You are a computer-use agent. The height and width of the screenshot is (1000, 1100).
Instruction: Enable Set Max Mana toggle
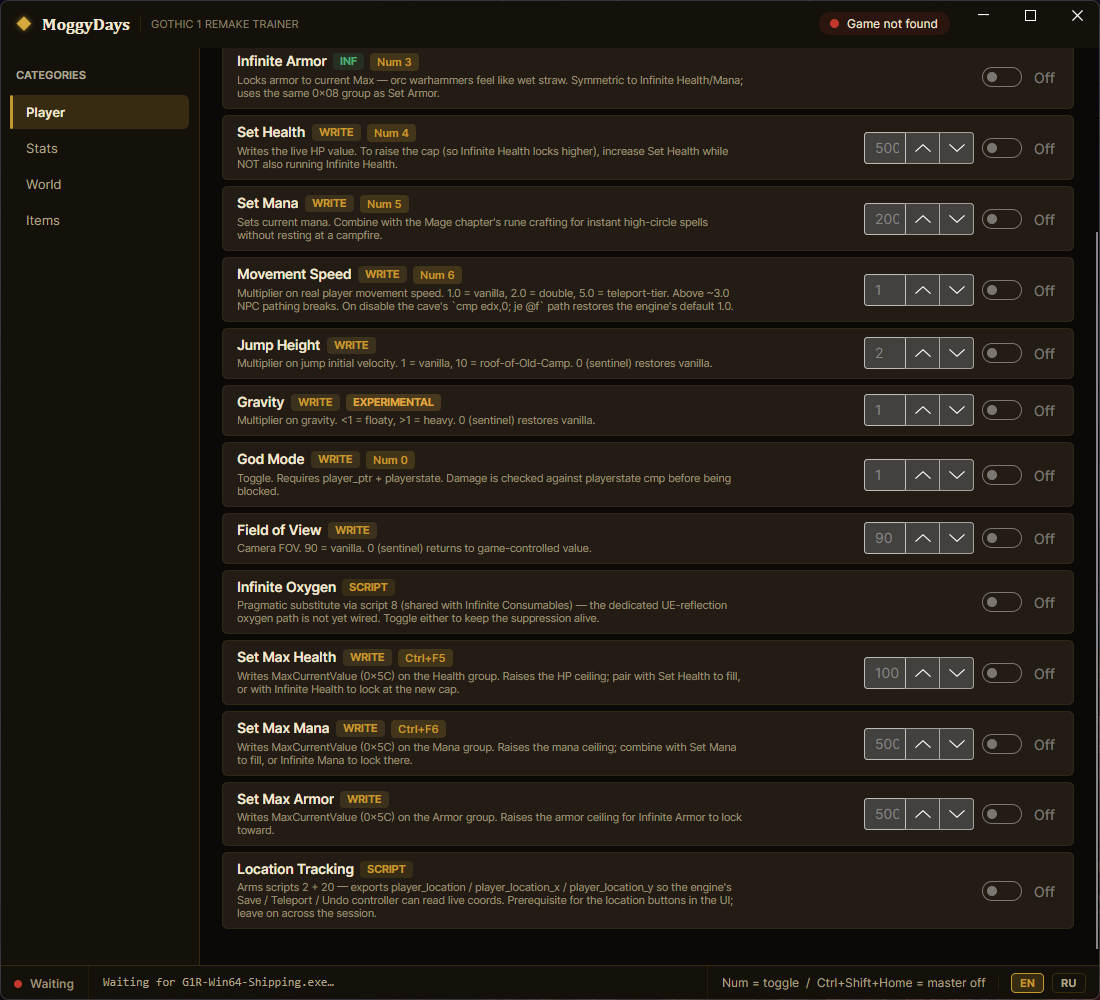click(1001, 744)
